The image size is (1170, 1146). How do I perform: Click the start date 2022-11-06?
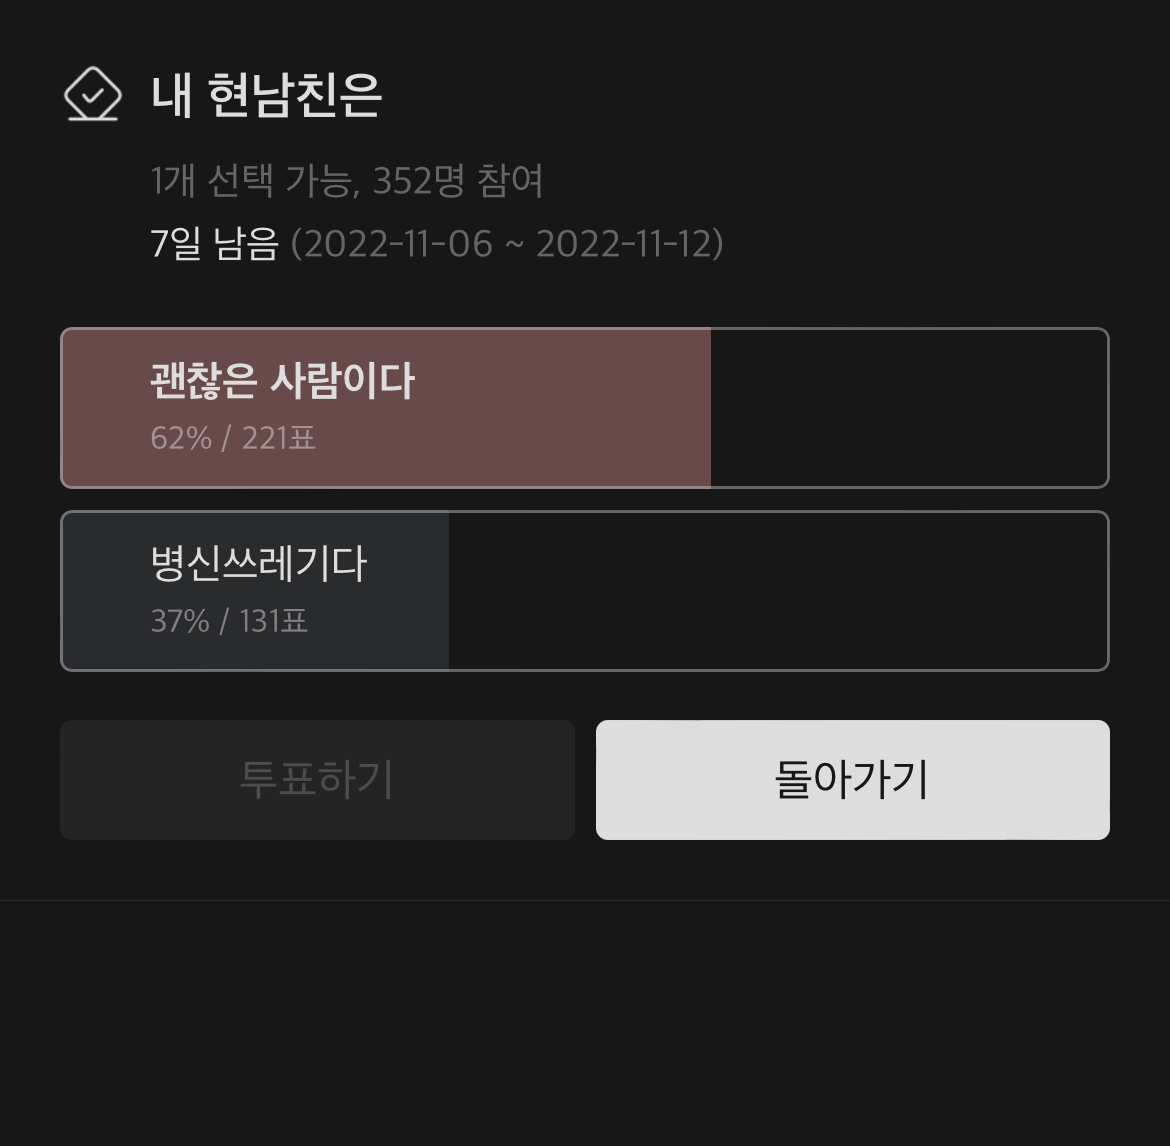399,244
